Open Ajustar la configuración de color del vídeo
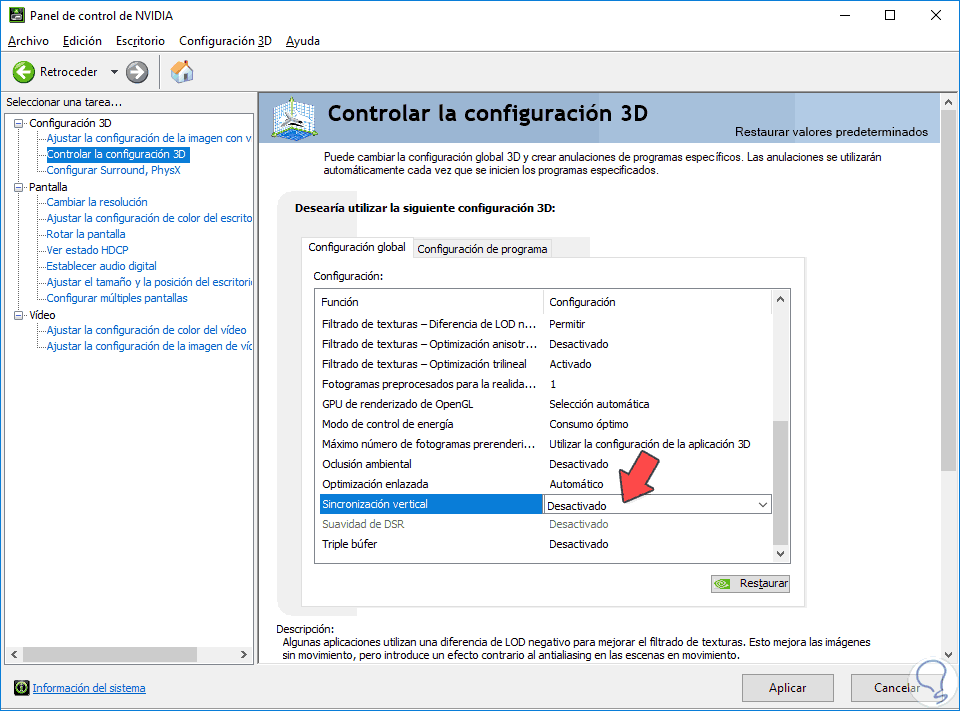The height and width of the screenshot is (711, 960). [x=146, y=330]
